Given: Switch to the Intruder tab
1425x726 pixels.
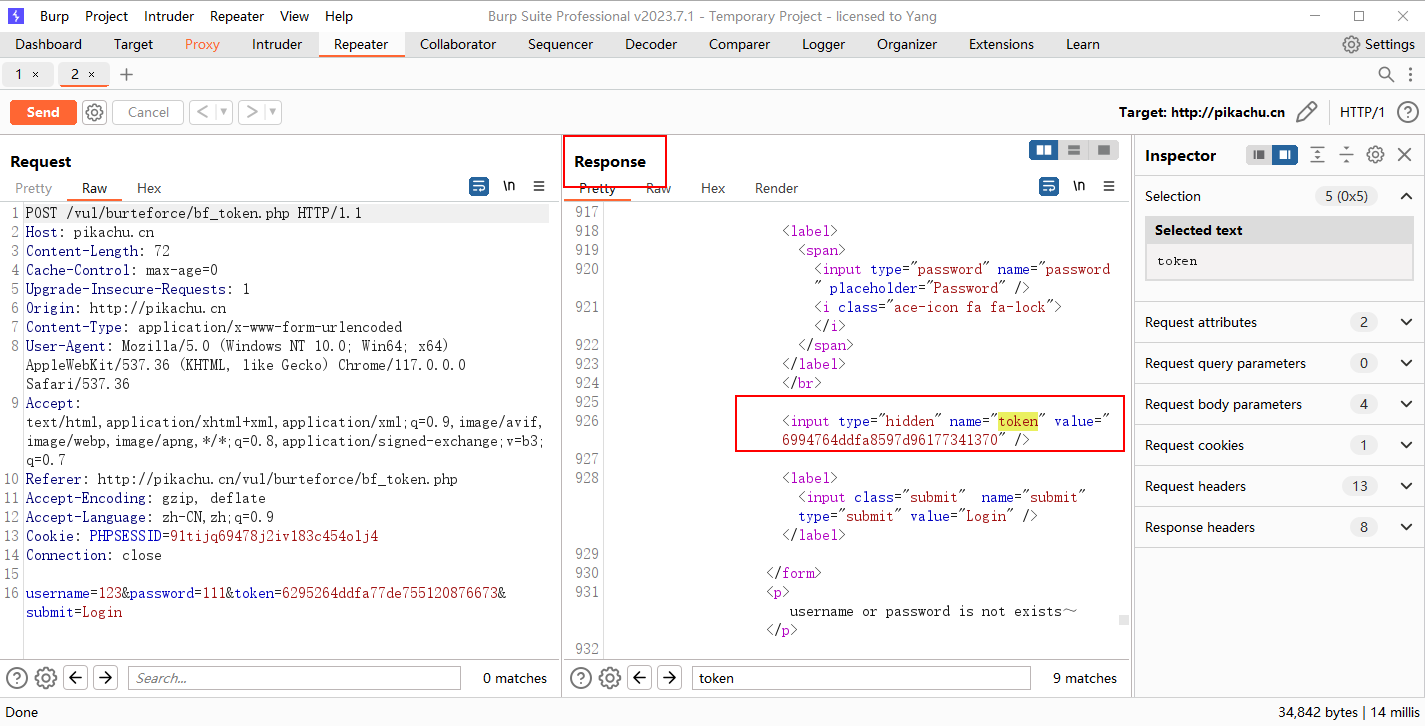Looking at the screenshot, I should coord(277,44).
